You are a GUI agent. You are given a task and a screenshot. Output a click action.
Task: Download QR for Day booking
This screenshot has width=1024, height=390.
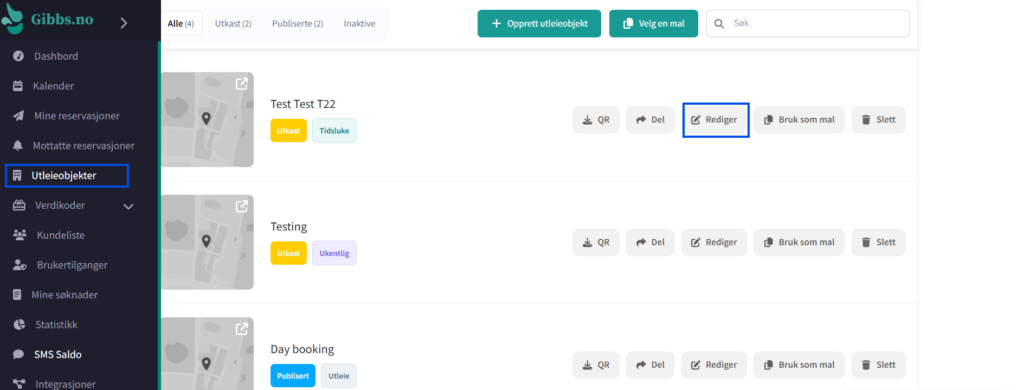click(596, 365)
